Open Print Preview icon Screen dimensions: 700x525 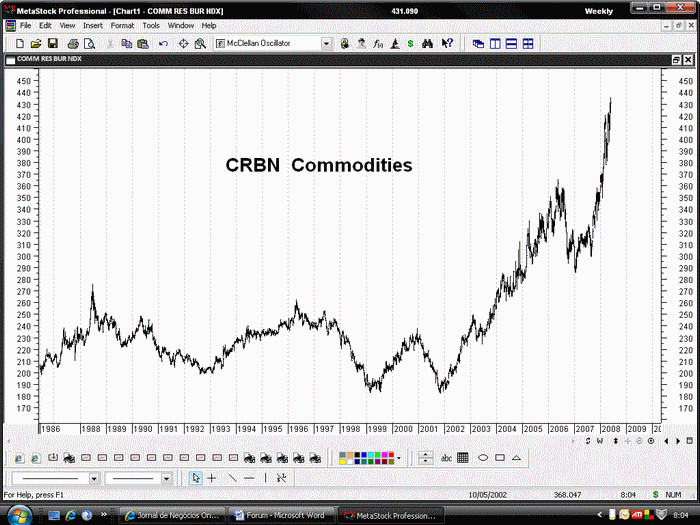click(x=89, y=44)
